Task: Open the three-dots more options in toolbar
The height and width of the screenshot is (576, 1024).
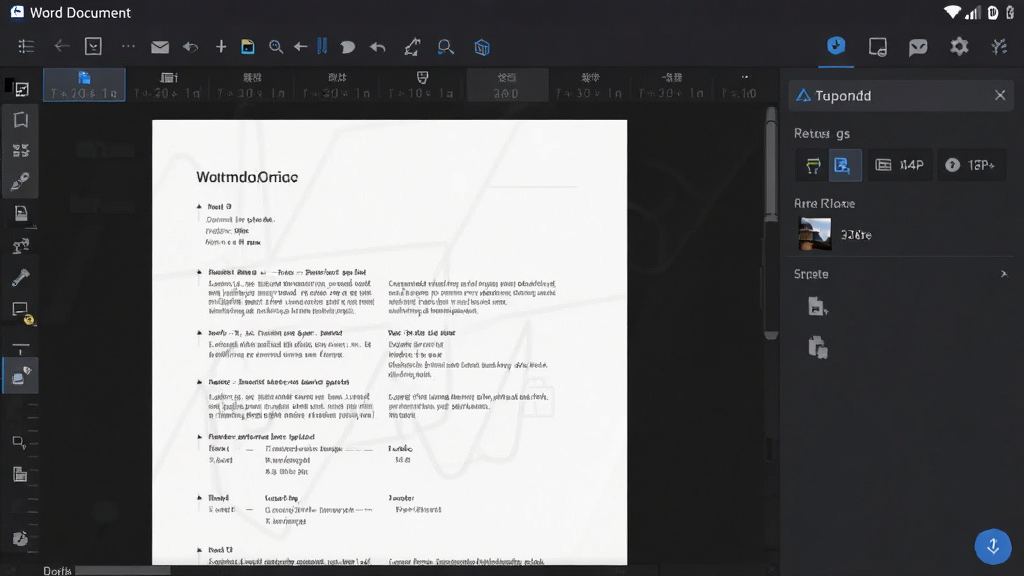Action: [128, 46]
